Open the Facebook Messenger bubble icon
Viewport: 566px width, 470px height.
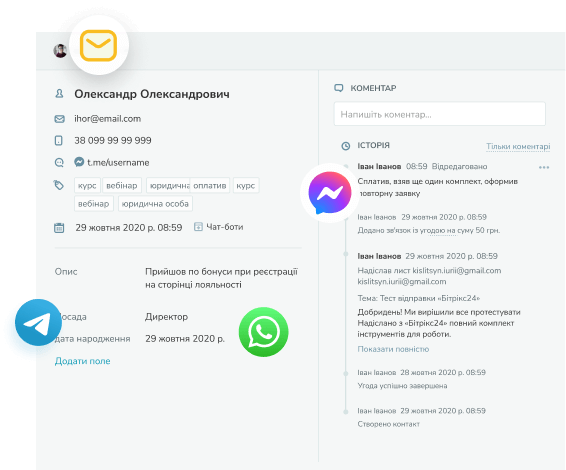pos(330,193)
